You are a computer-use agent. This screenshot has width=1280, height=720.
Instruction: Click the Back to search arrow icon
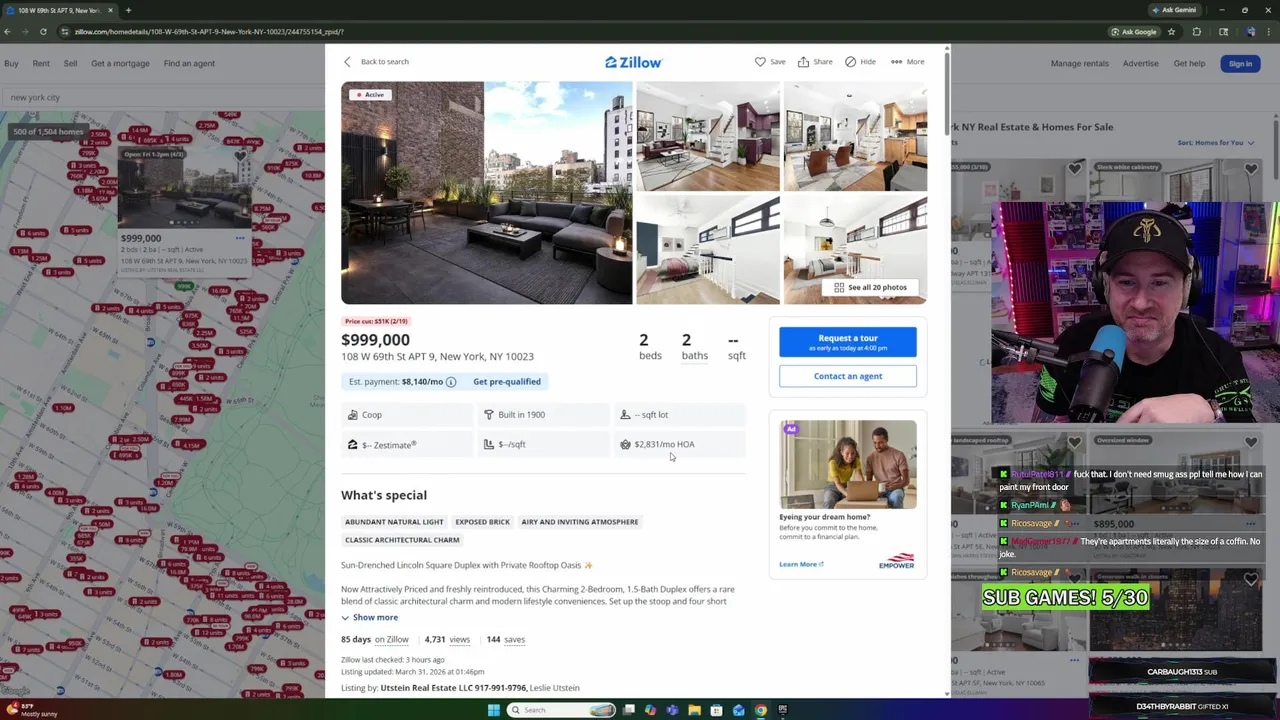point(347,62)
